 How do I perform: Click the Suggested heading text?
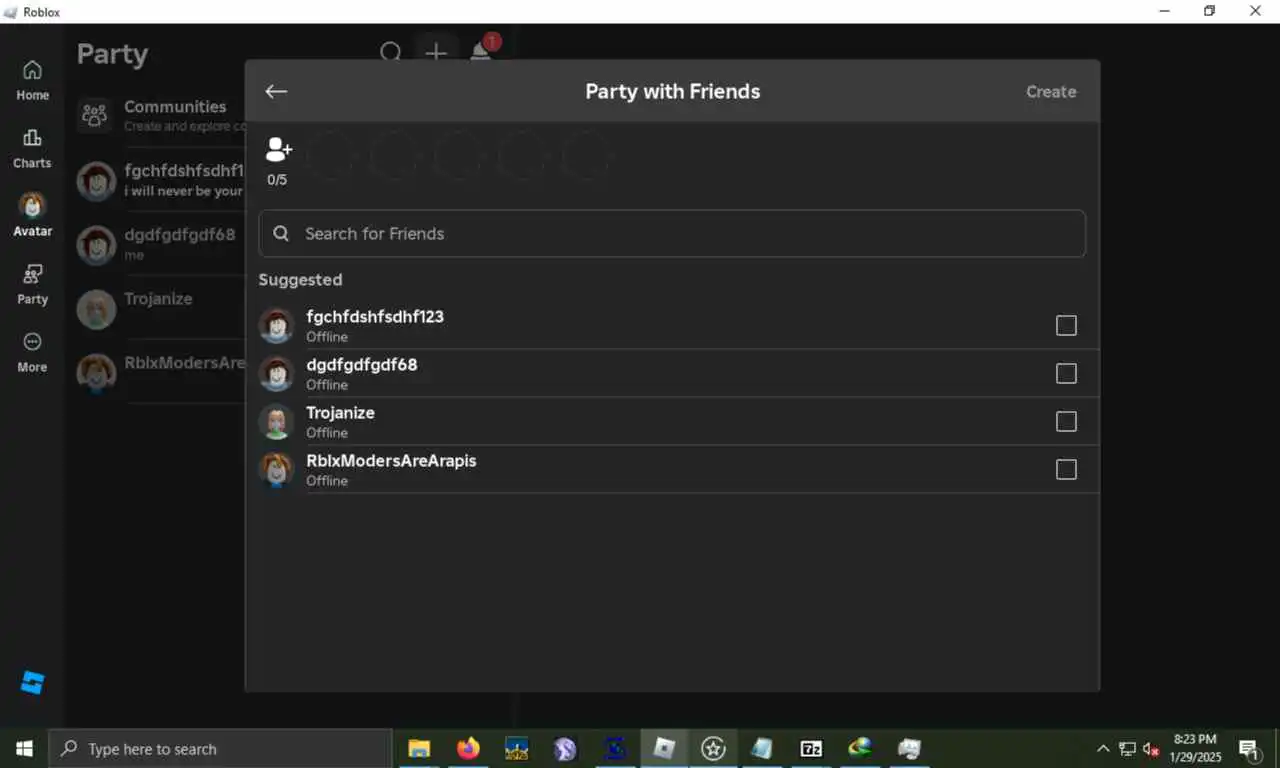(x=300, y=280)
